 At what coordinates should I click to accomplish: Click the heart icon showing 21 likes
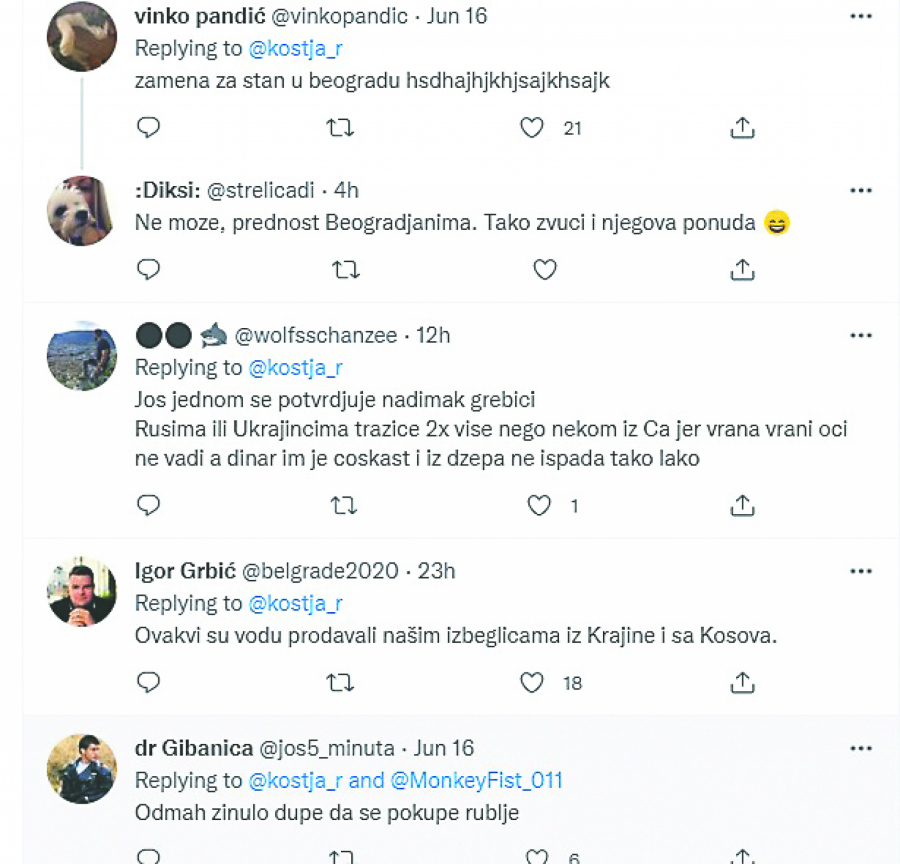532,128
